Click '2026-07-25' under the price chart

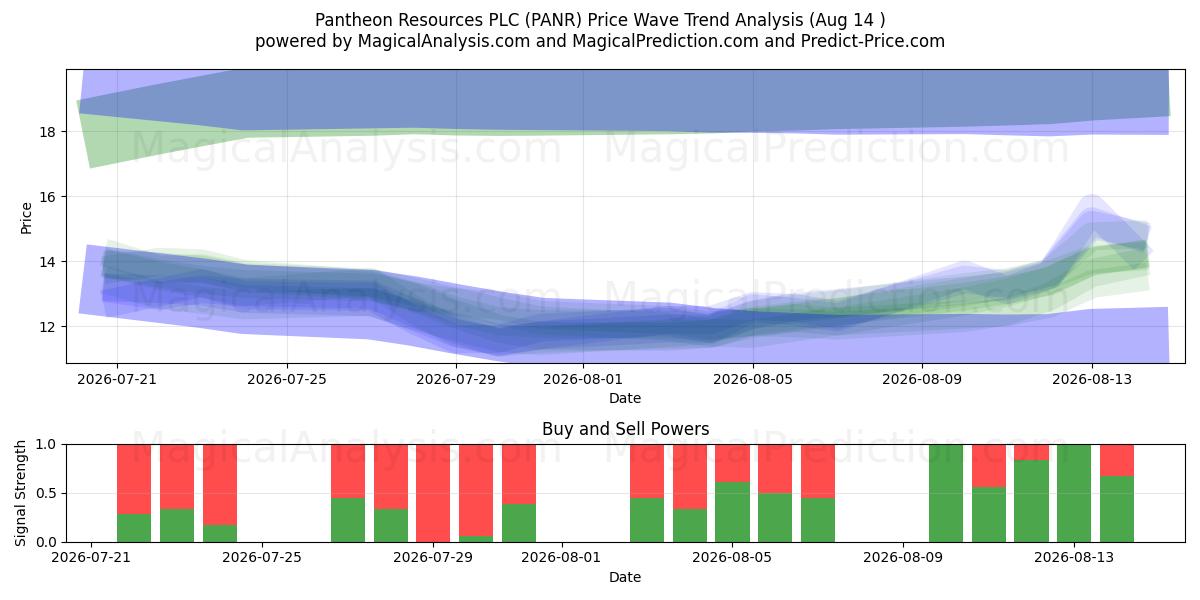click(287, 380)
